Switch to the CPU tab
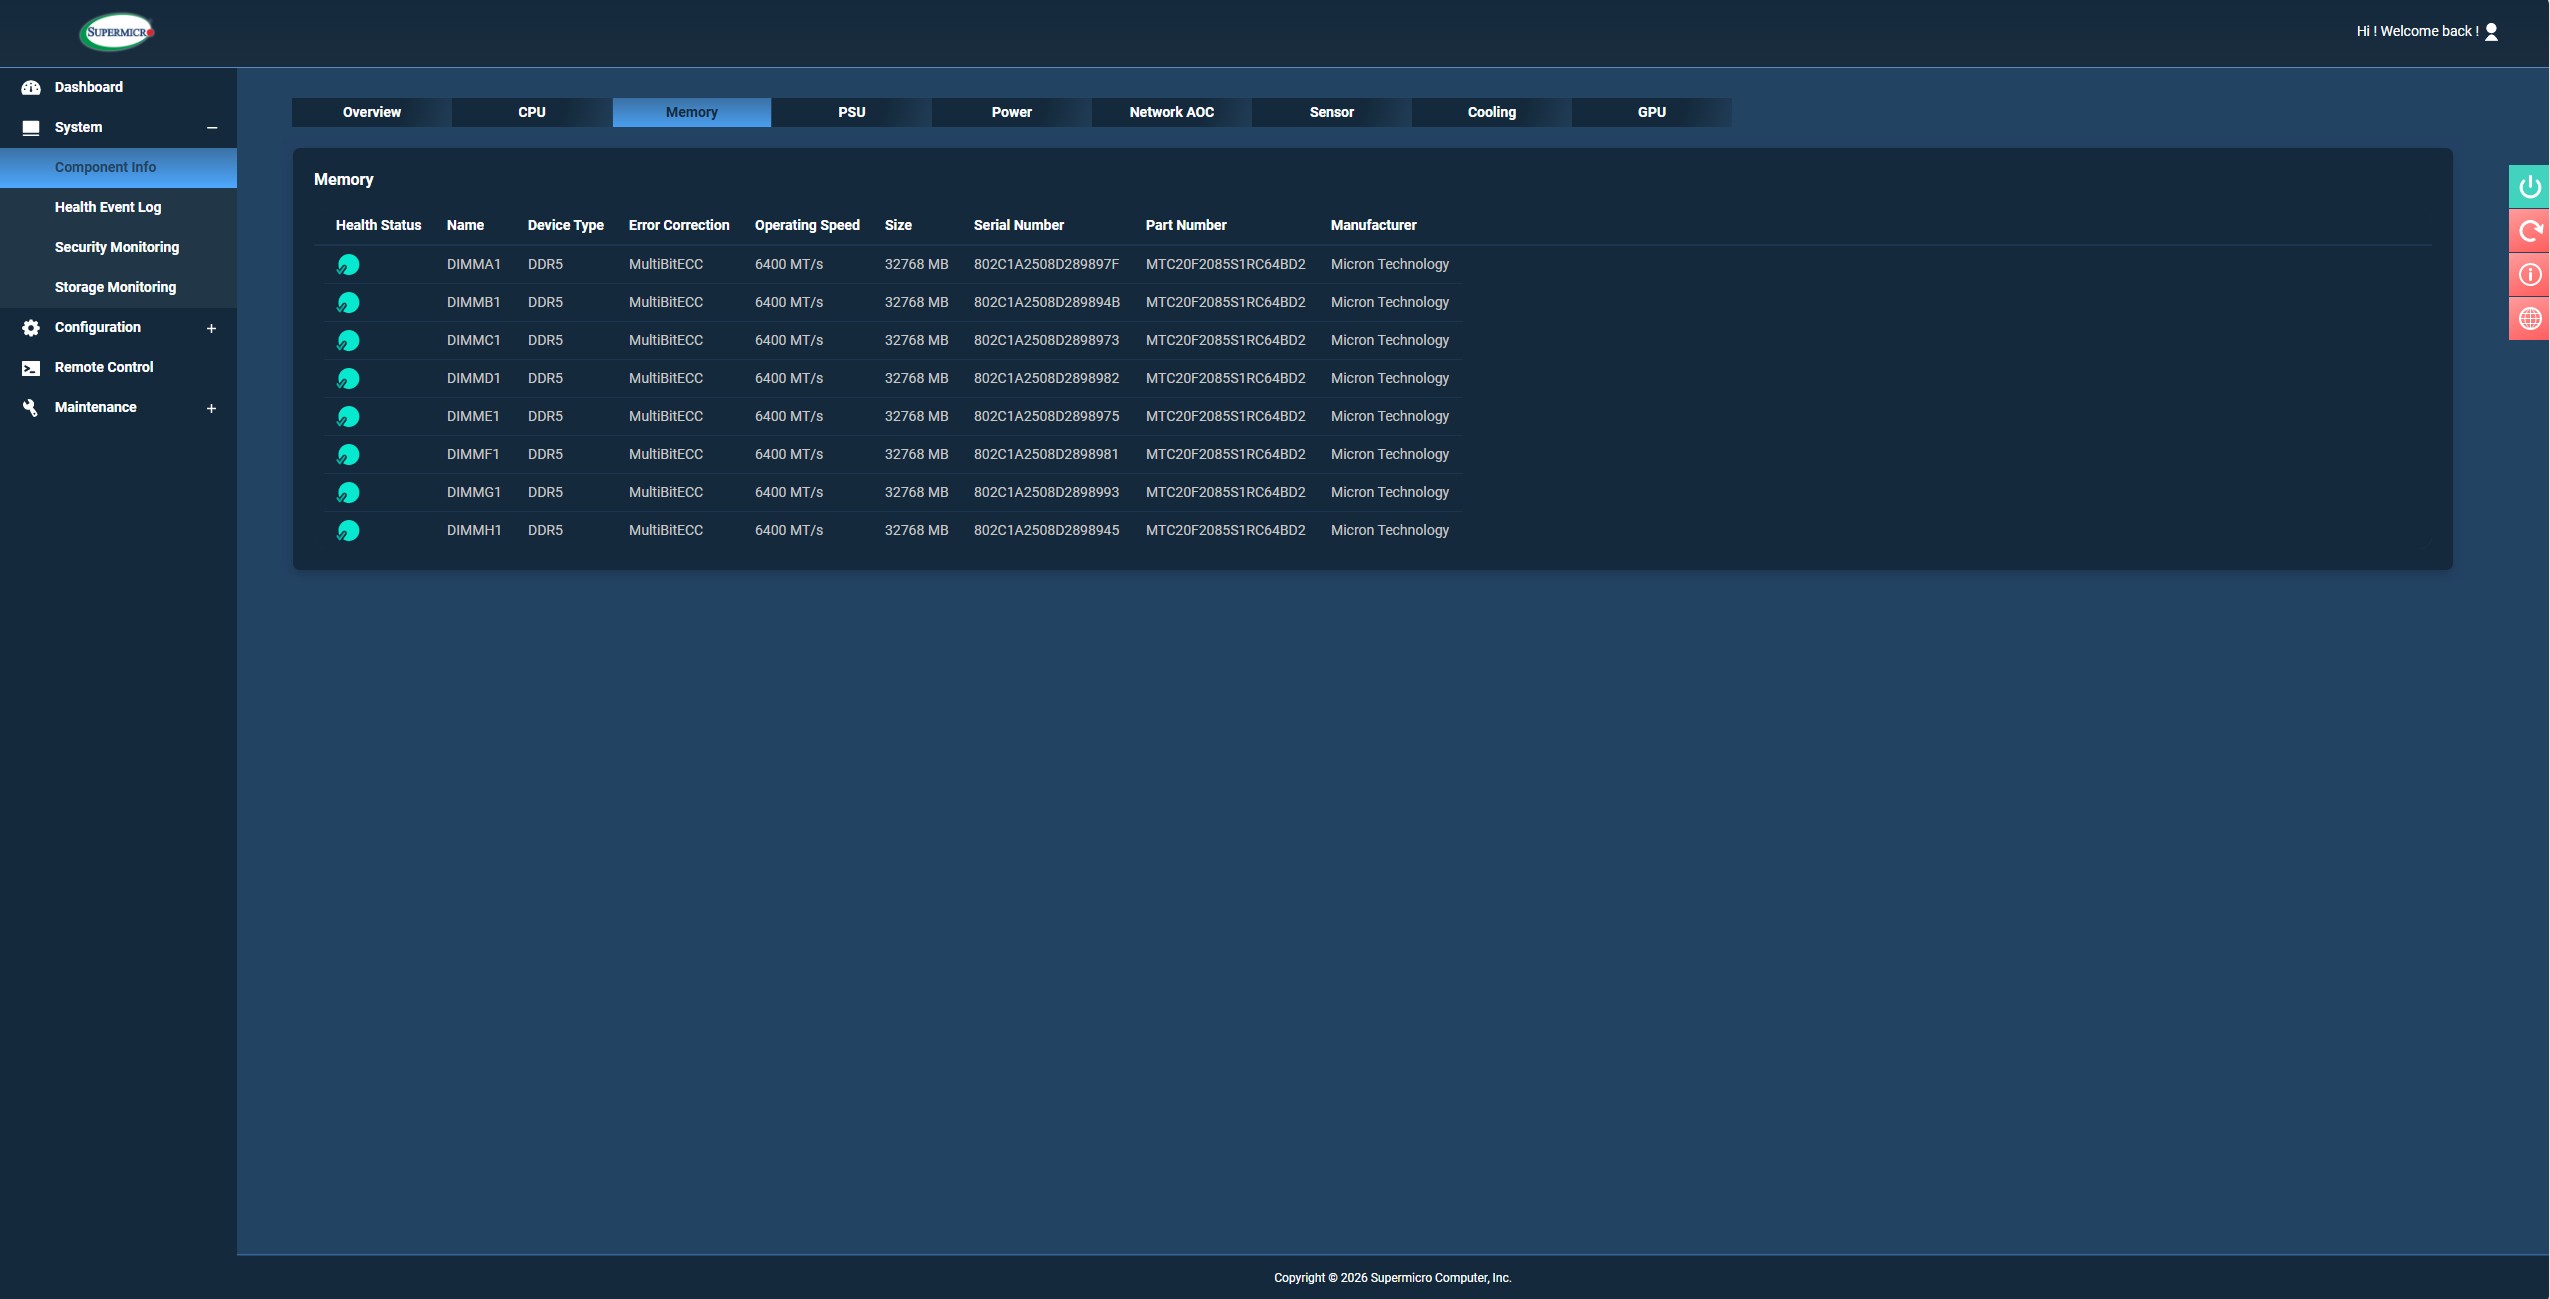 pyautogui.click(x=531, y=112)
